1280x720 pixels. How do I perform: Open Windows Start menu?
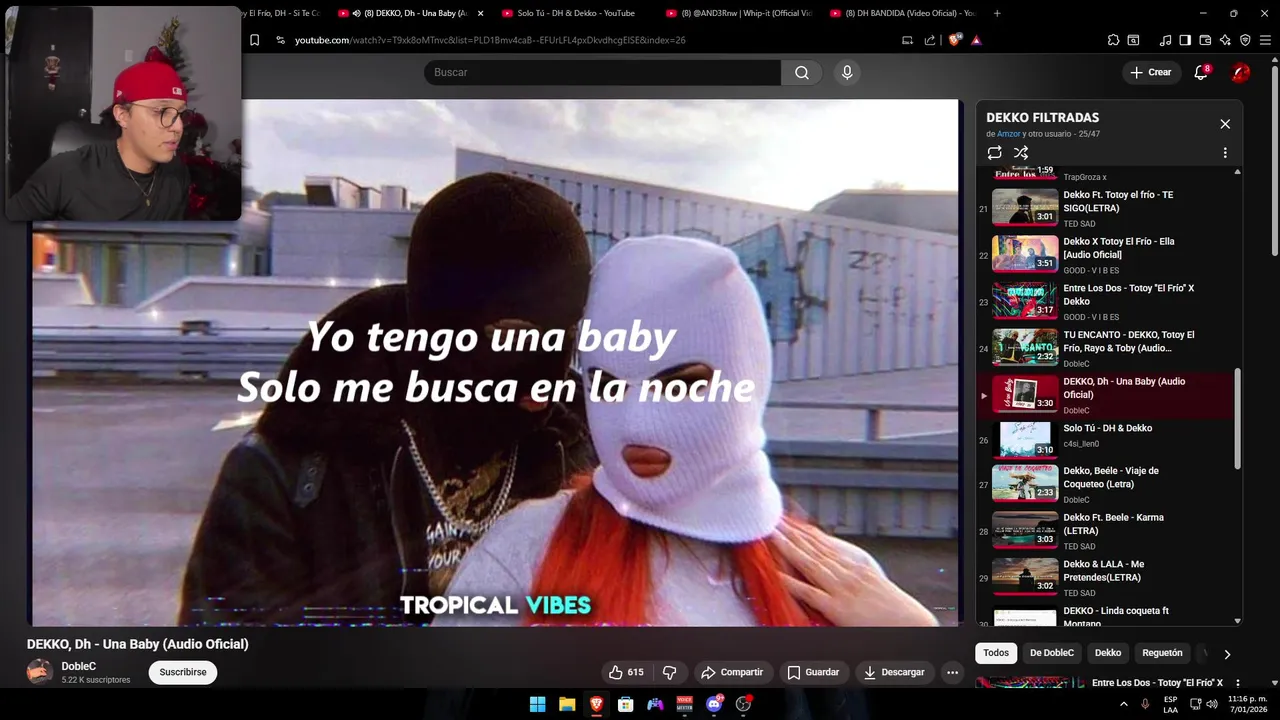(x=537, y=704)
